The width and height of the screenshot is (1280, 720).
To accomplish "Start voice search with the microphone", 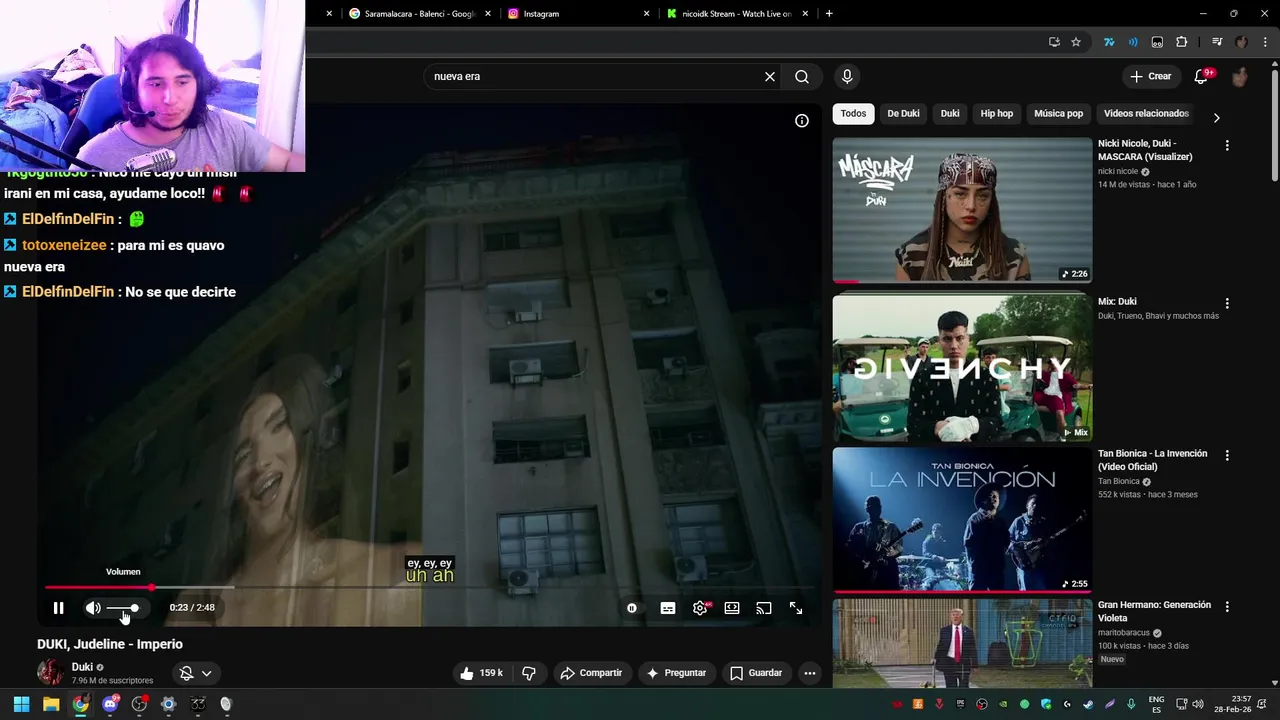I will [x=847, y=77].
